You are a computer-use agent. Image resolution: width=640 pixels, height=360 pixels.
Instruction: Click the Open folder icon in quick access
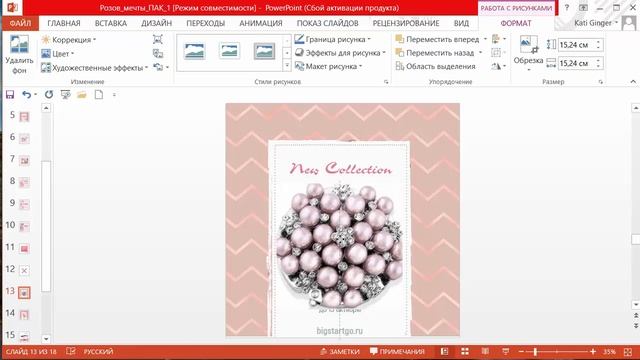click(82, 95)
